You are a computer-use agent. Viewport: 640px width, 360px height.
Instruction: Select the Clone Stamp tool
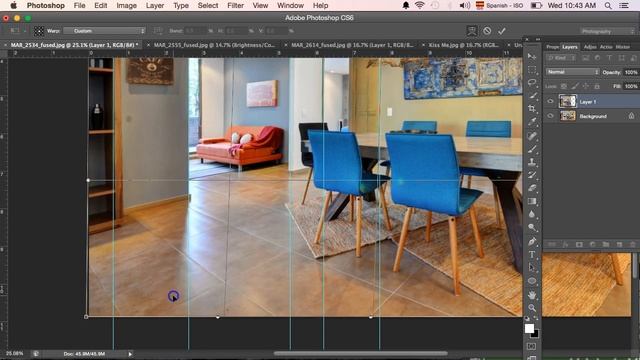pos(532,162)
